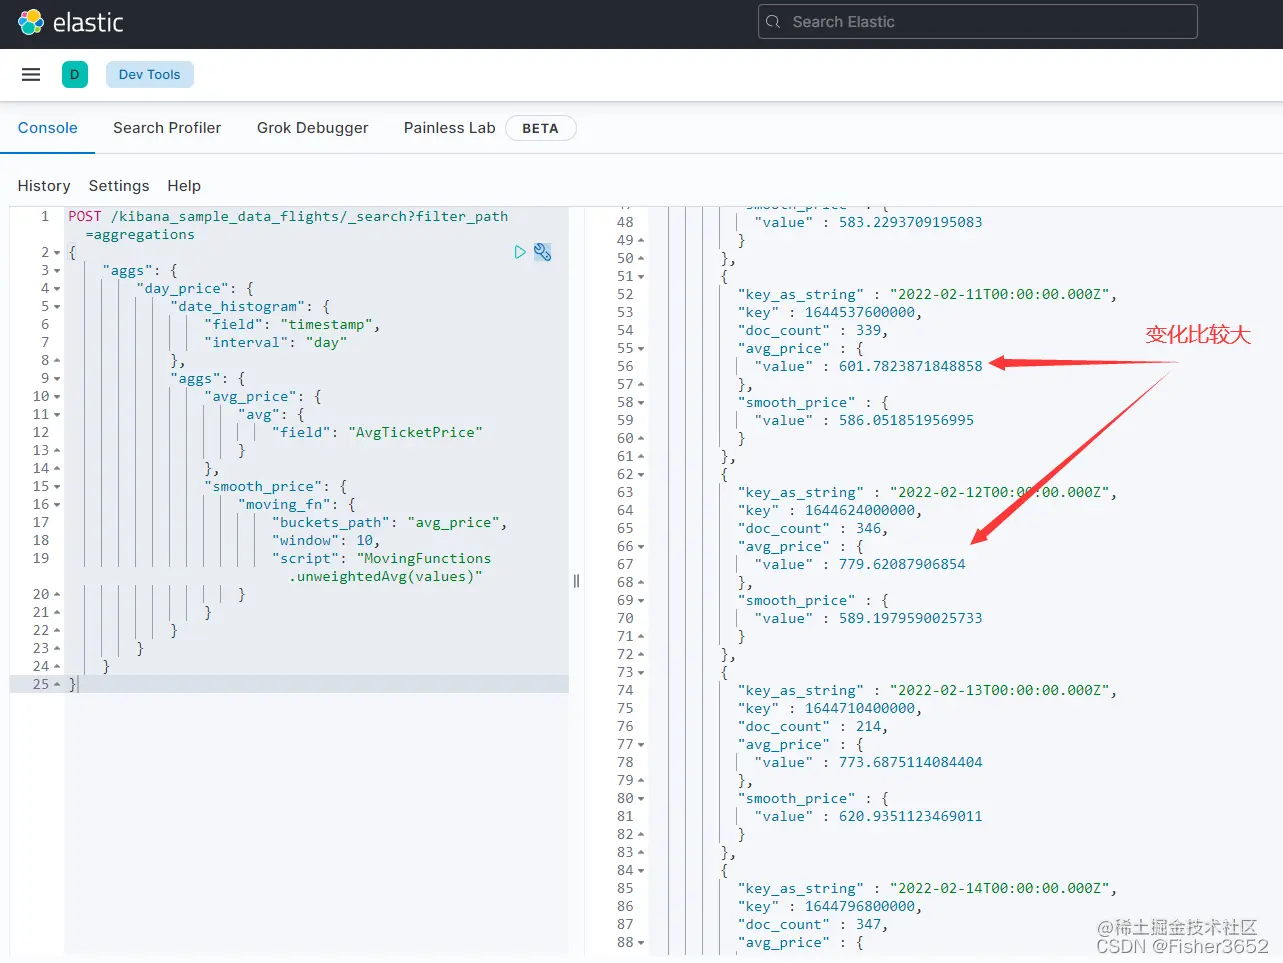1283x963 pixels.
Task: Open the wrench request options icon
Action: click(542, 252)
